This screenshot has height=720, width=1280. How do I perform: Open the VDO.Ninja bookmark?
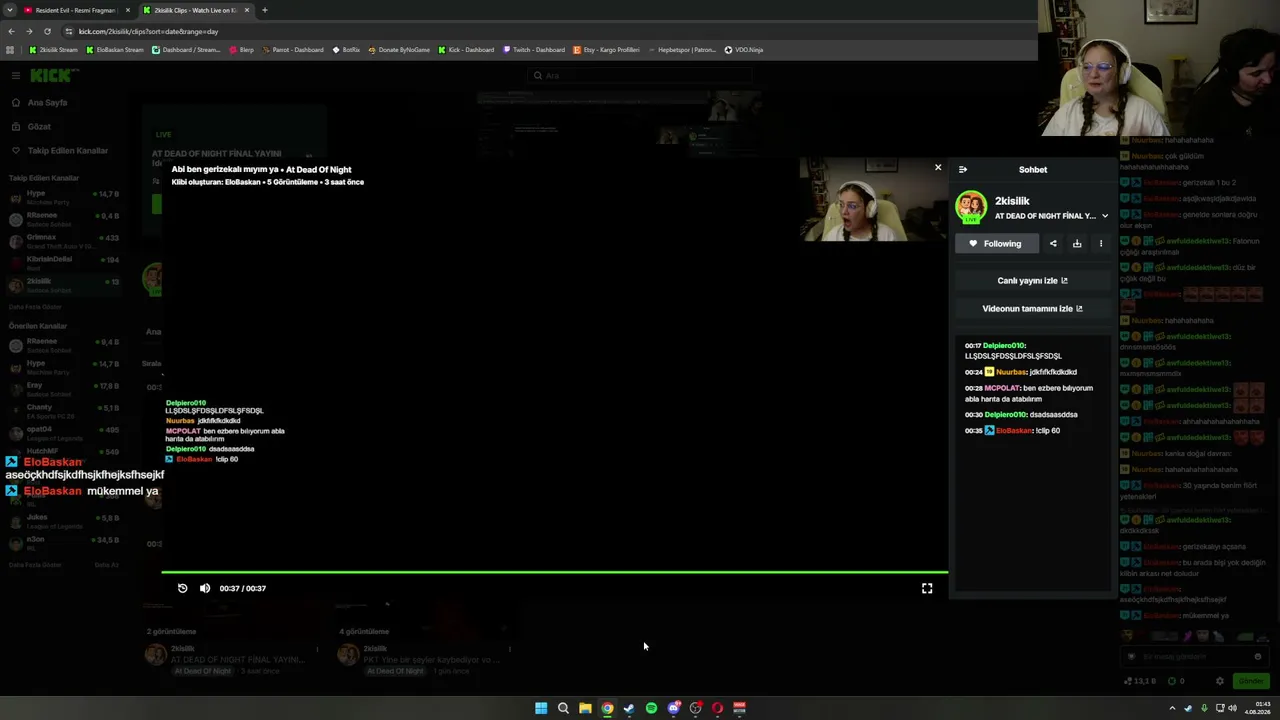743,50
